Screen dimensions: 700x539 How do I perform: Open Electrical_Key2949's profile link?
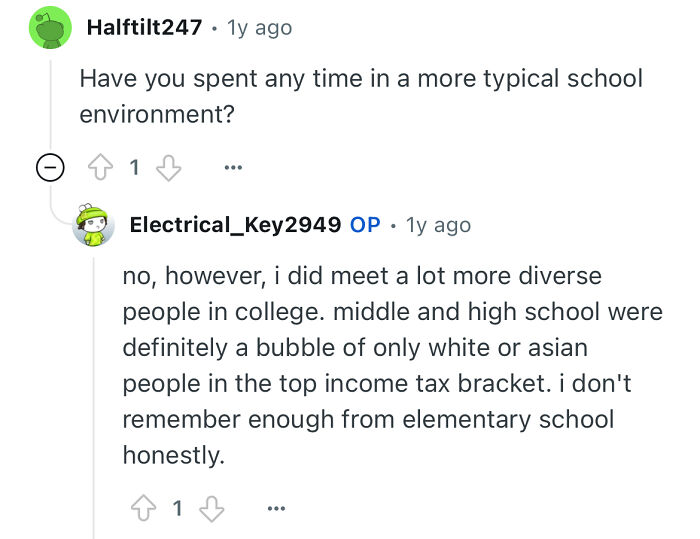click(x=235, y=225)
